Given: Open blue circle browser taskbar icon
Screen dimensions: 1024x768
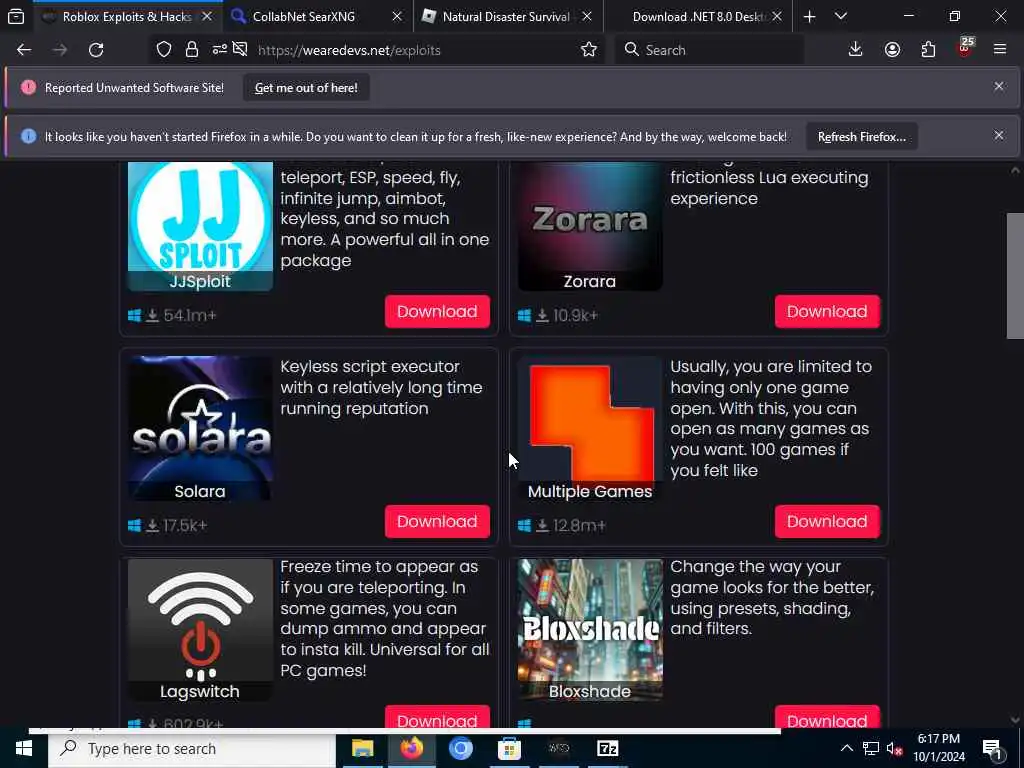Looking at the screenshot, I should [x=460, y=748].
